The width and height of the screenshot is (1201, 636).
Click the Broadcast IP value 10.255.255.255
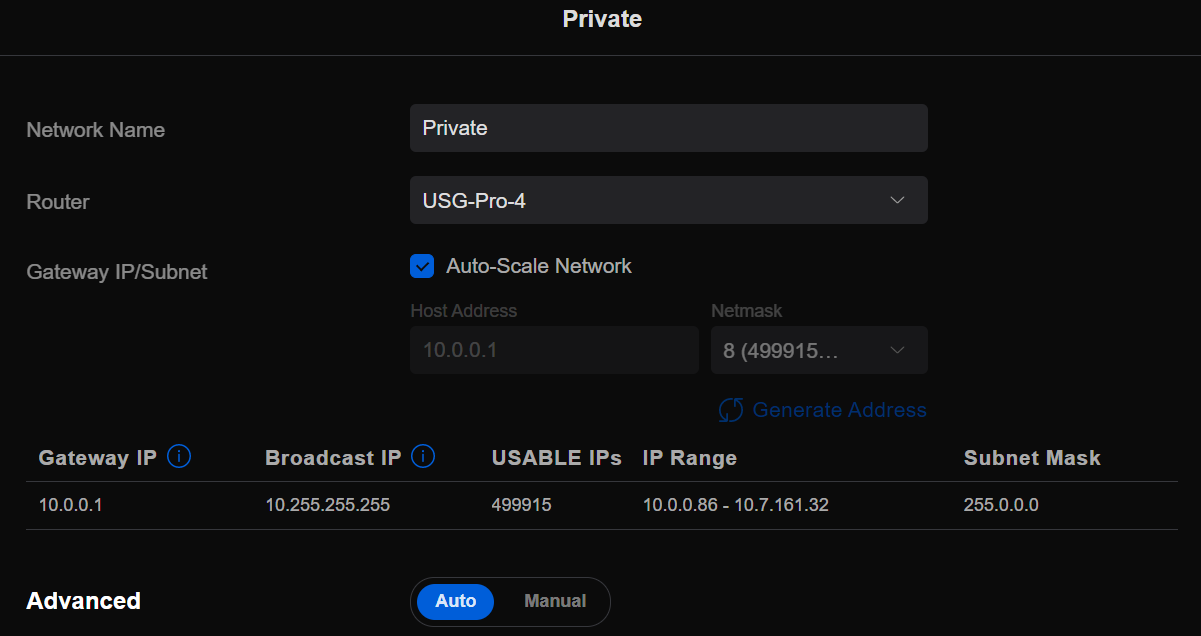click(x=327, y=505)
